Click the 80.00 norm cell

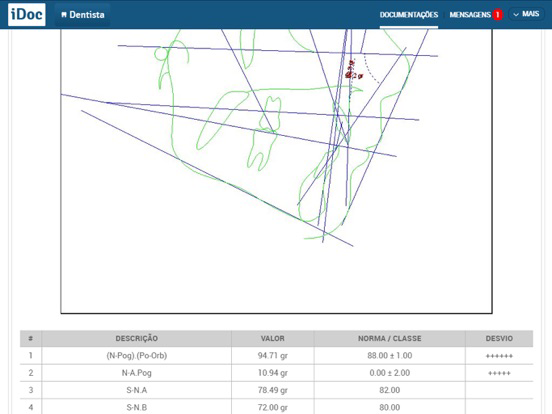click(x=389, y=407)
